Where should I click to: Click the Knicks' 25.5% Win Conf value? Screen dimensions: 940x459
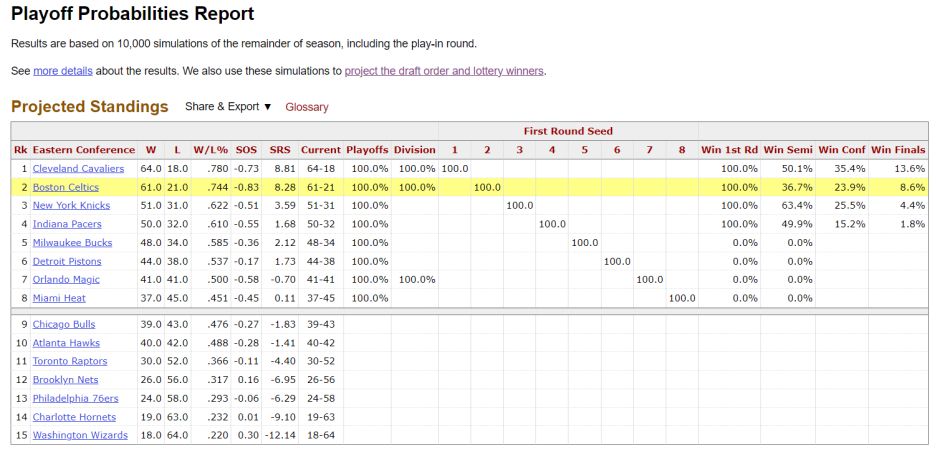pos(849,206)
